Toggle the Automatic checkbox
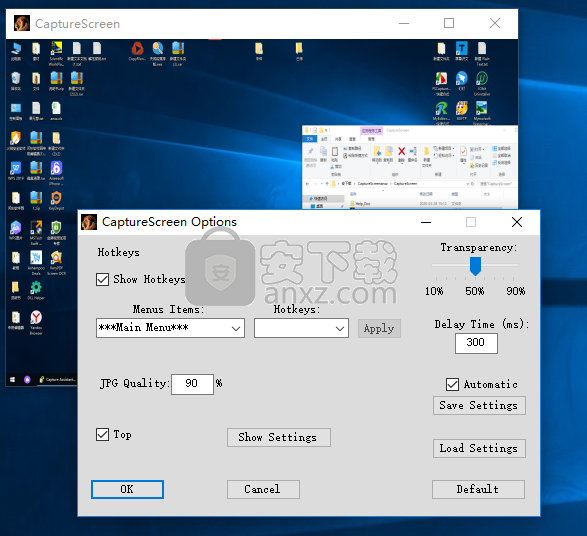 click(x=452, y=384)
